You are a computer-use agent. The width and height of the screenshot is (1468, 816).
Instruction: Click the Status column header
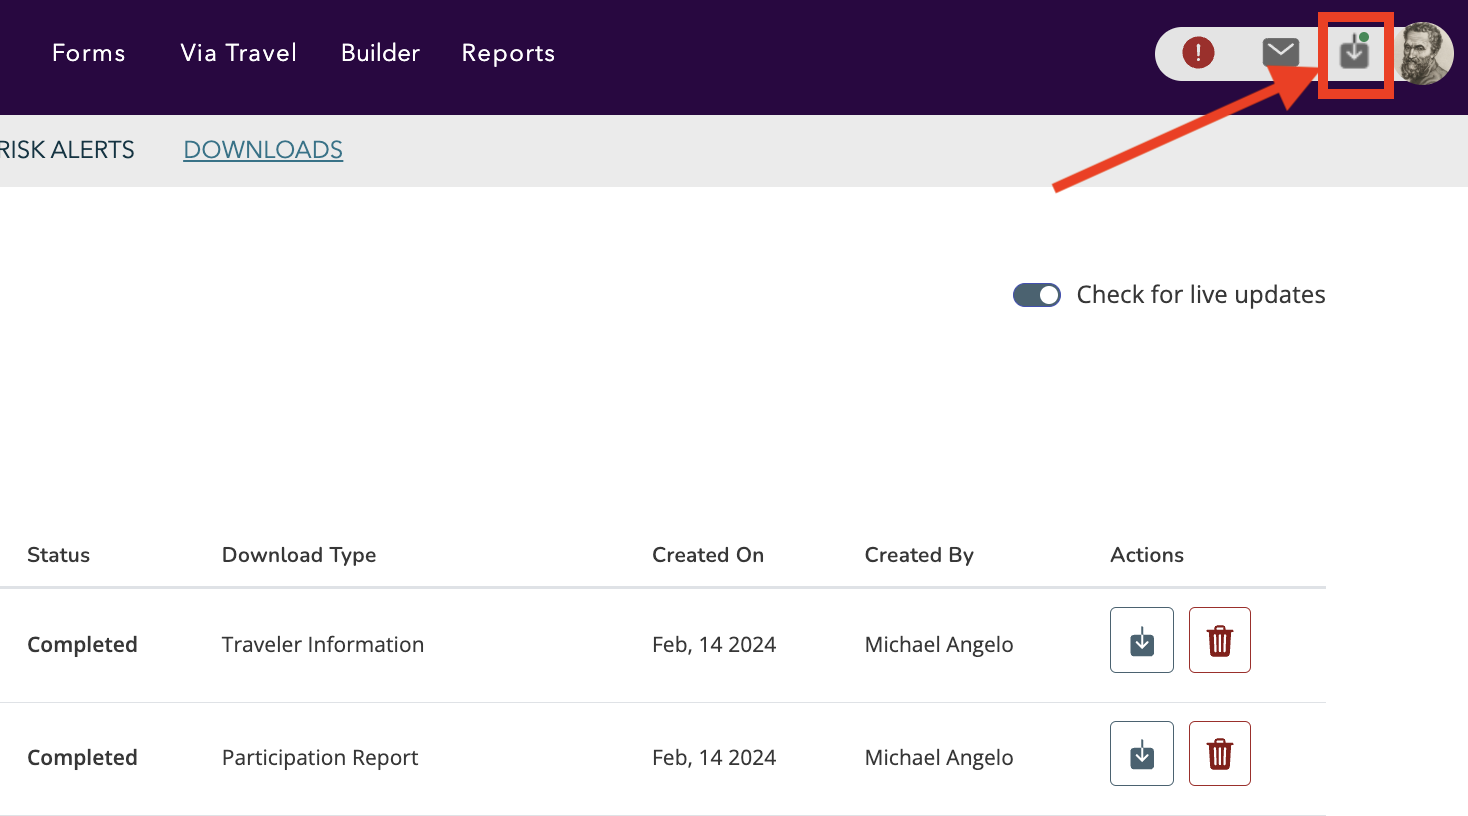(59, 555)
